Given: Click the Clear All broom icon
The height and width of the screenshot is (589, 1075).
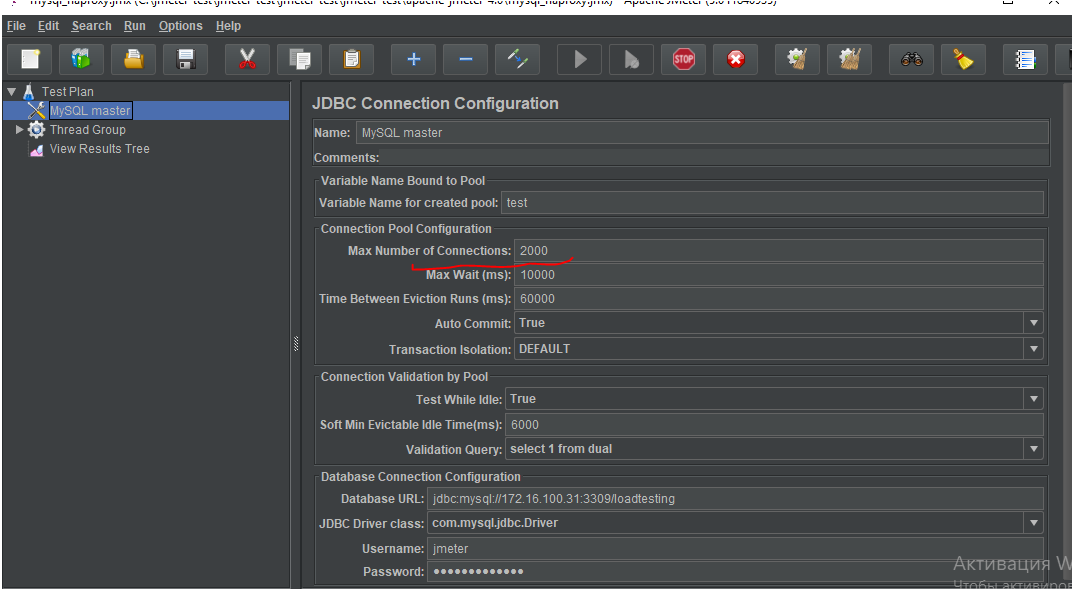Looking at the screenshot, I should [x=849, y=59].
